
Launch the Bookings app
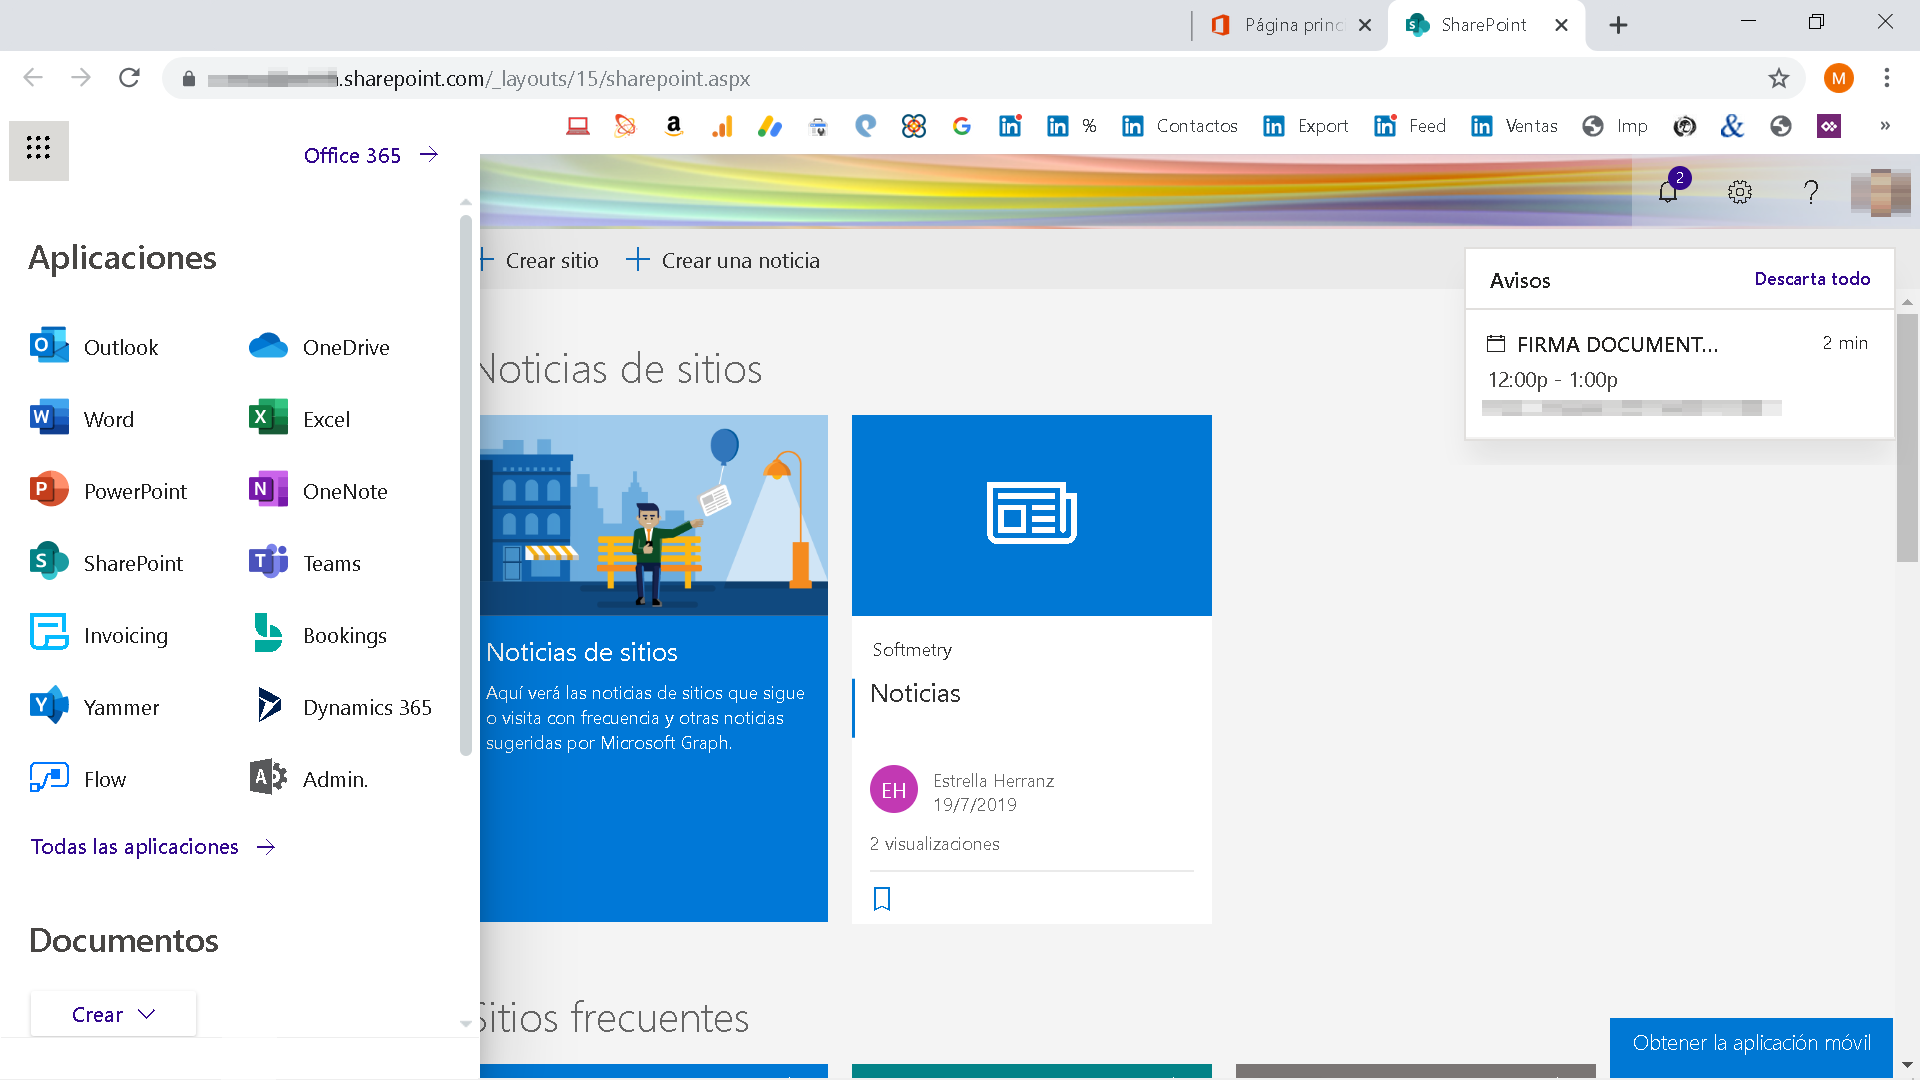click(x=318, y=635)
